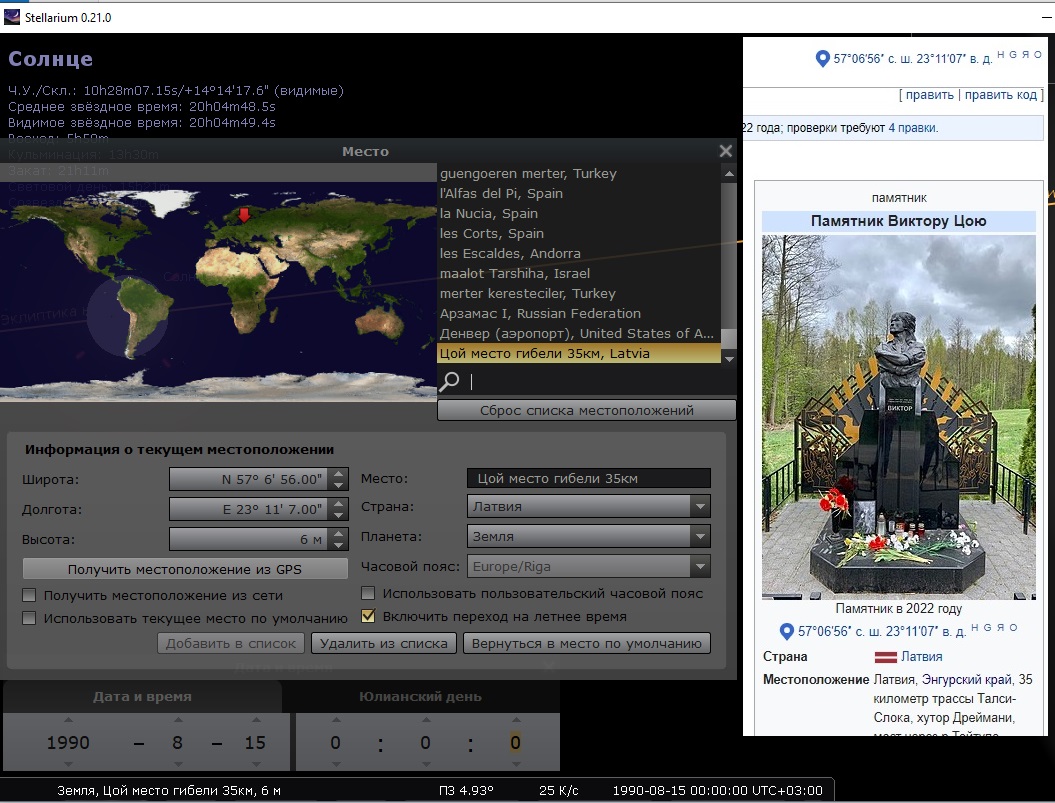Uncheck 'Включить переход на летнее время'
This screenshot has width=1055, height=803.
pyautogui.click(x=368, y=616)
